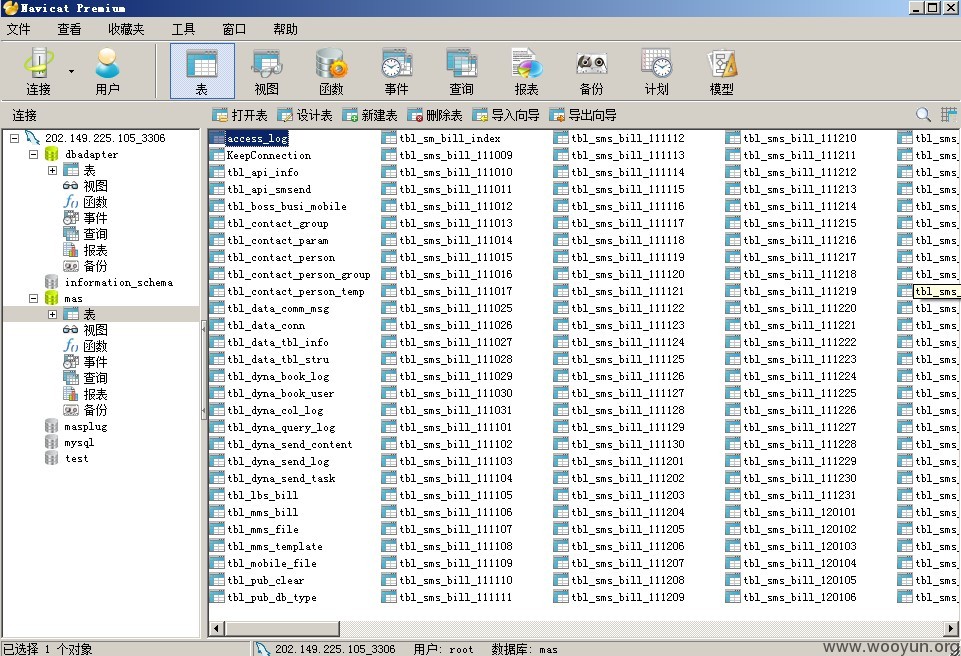Open the Favorites (收藏夹) menu

[x=126, y=29]
